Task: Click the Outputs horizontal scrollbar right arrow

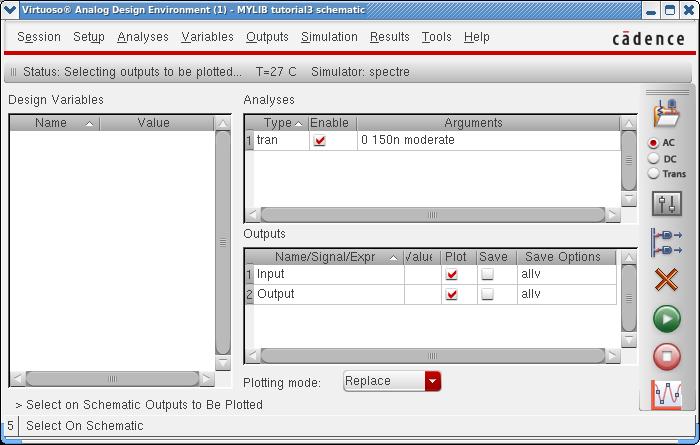Action: (x=612, y=356)
